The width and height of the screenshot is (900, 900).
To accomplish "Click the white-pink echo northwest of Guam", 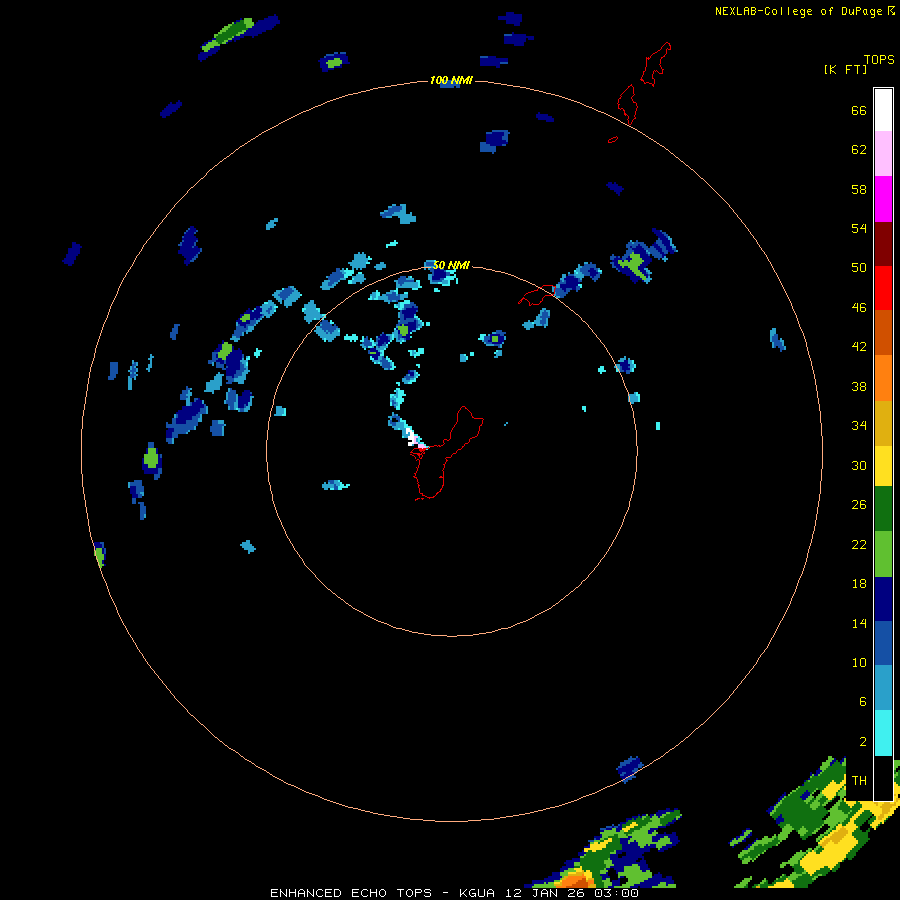I will (x=416, y=439).
